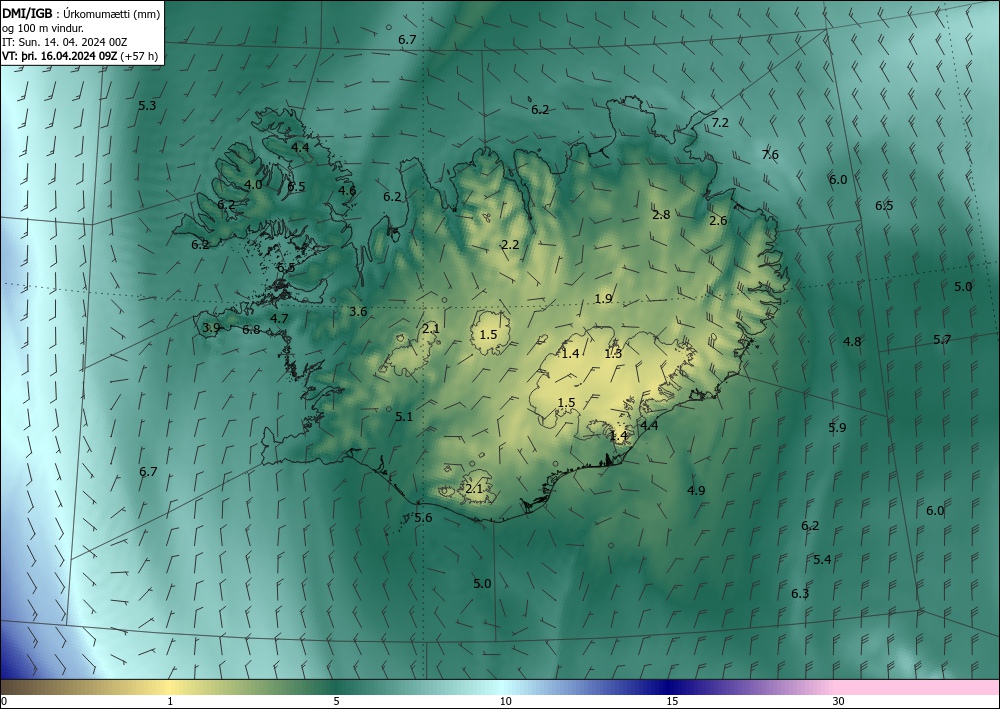Image resolution: width=1000 pixels, height=709 pixels.
Task: Pick the dark navy band of the color scale
Action: tap(668, 687)
